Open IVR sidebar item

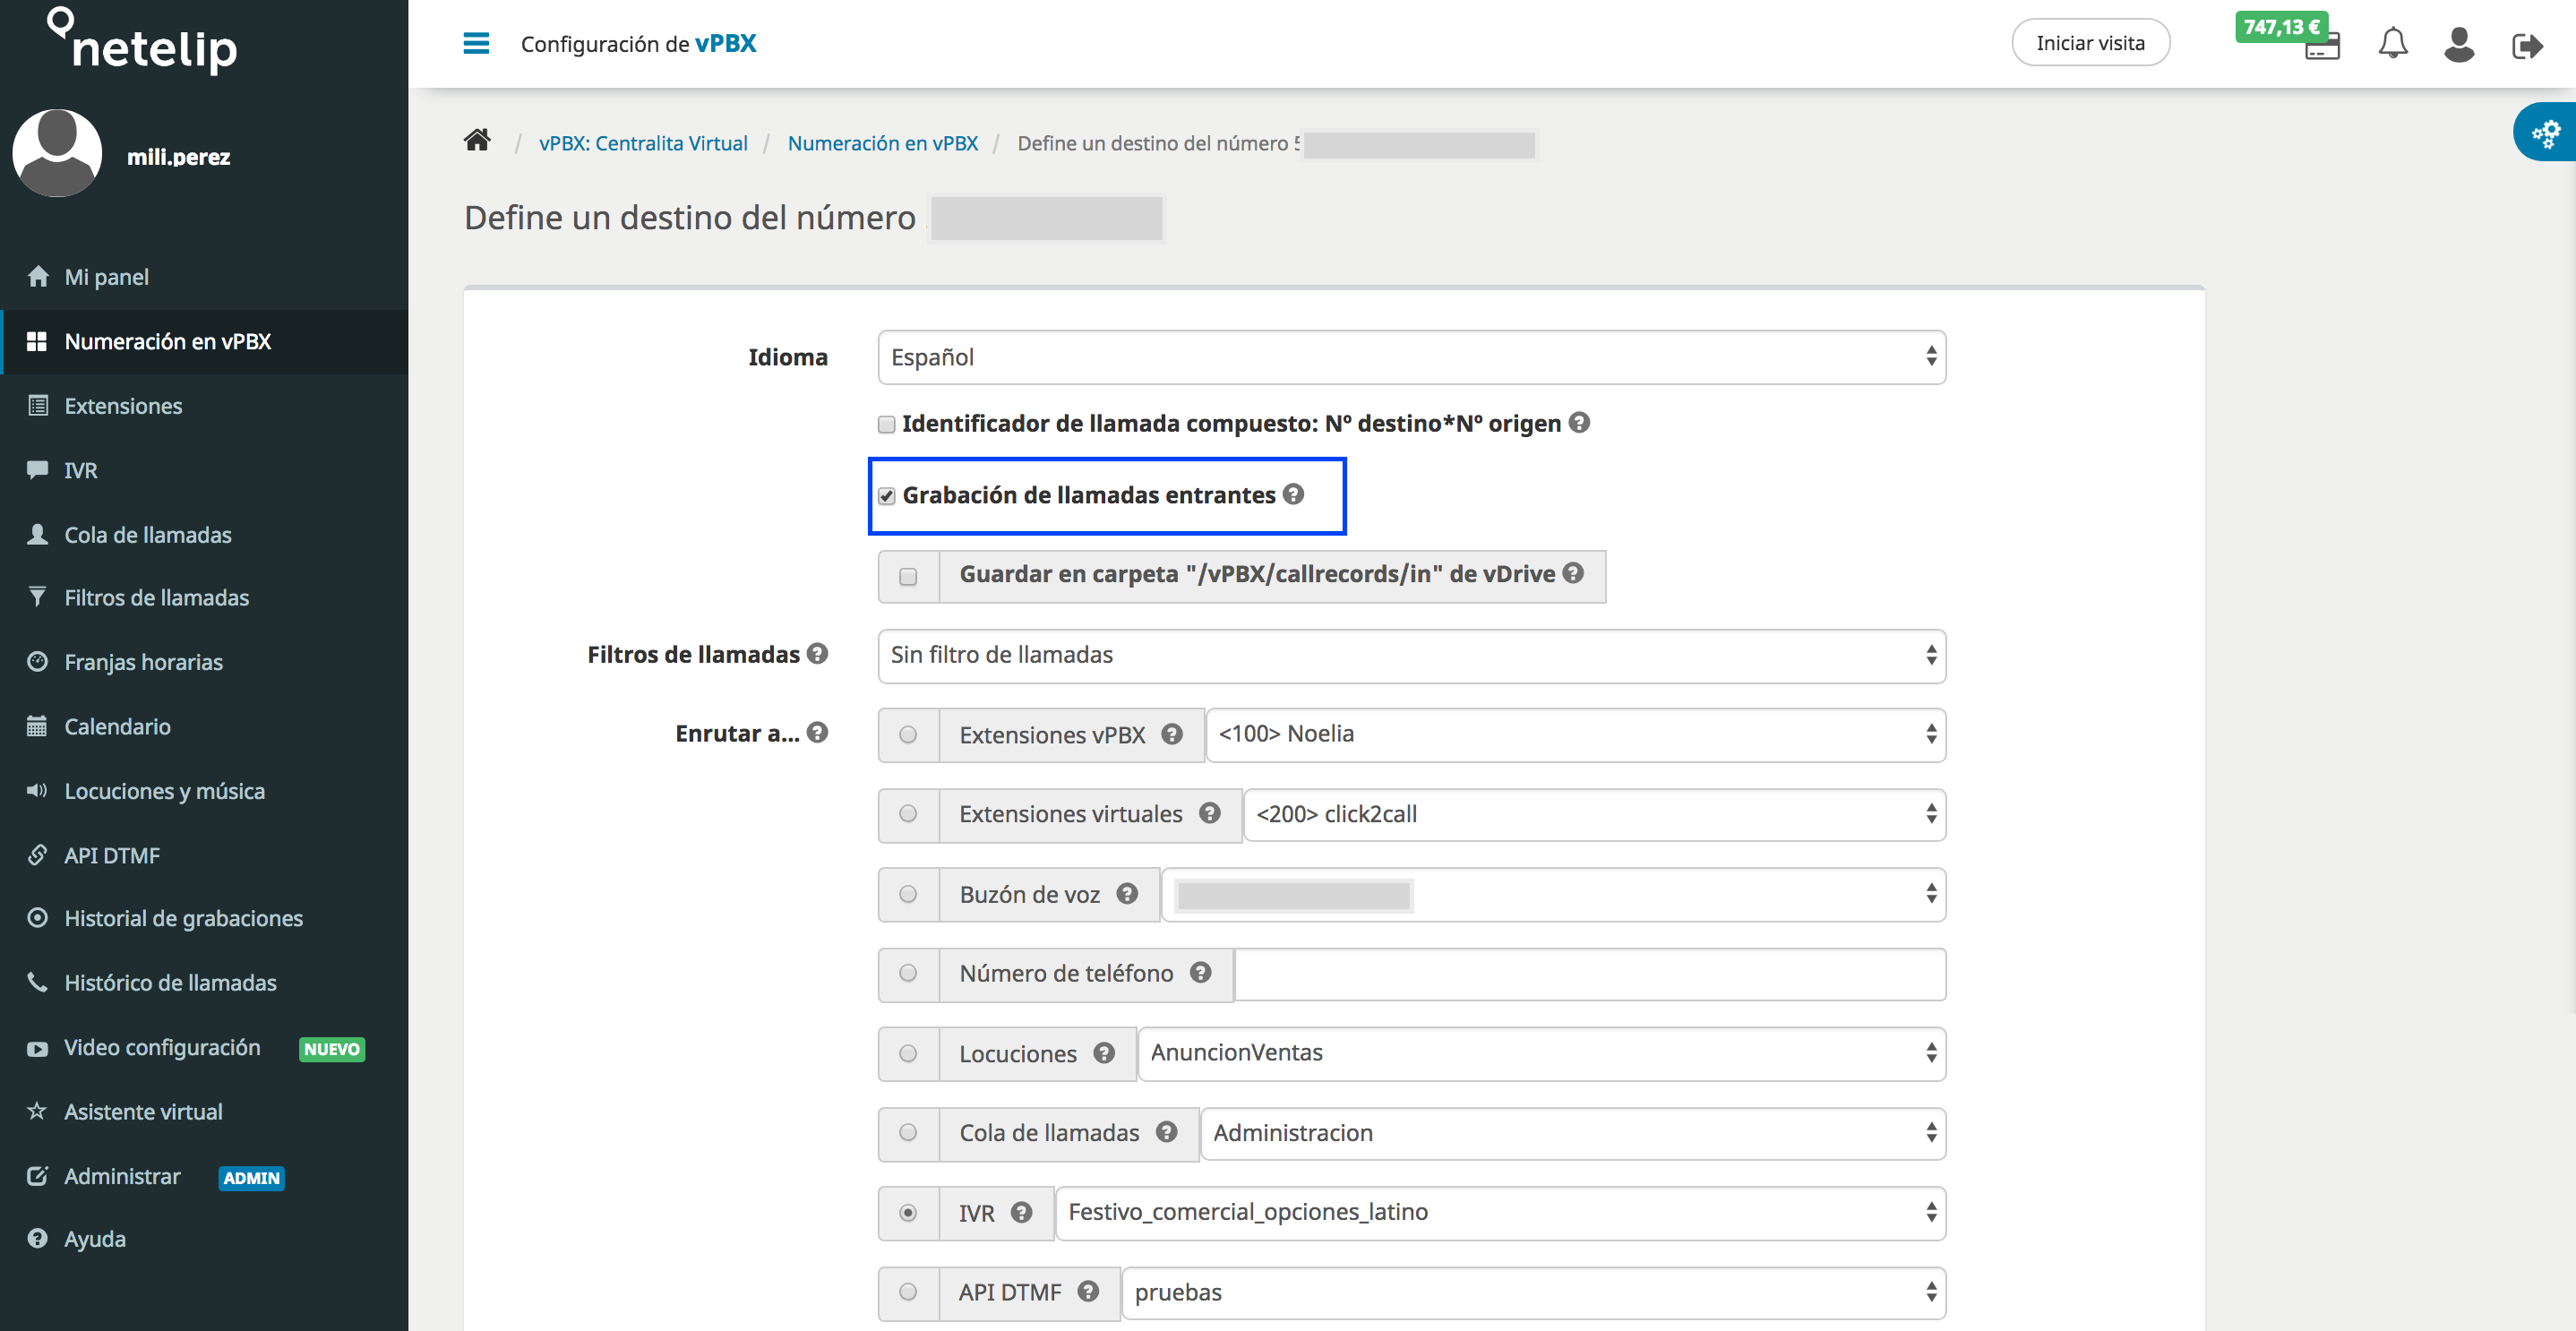pyautogui.click(x=204, y=469)
